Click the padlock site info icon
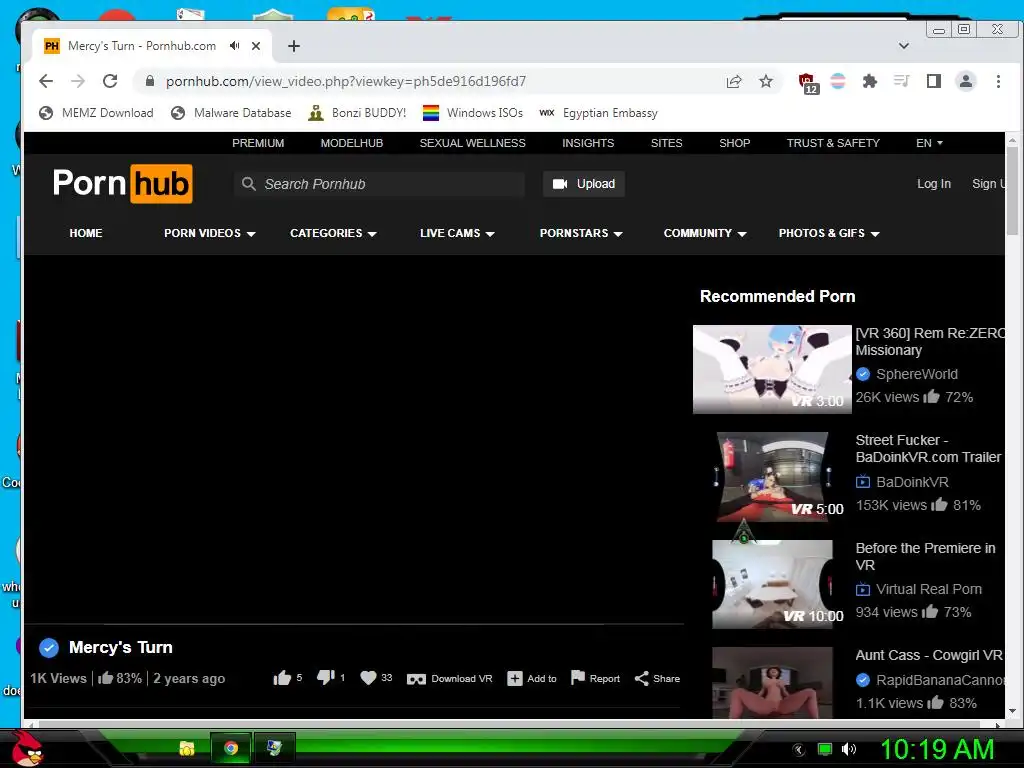Screen dimensions: 1024x768 [x=150, y=81]
